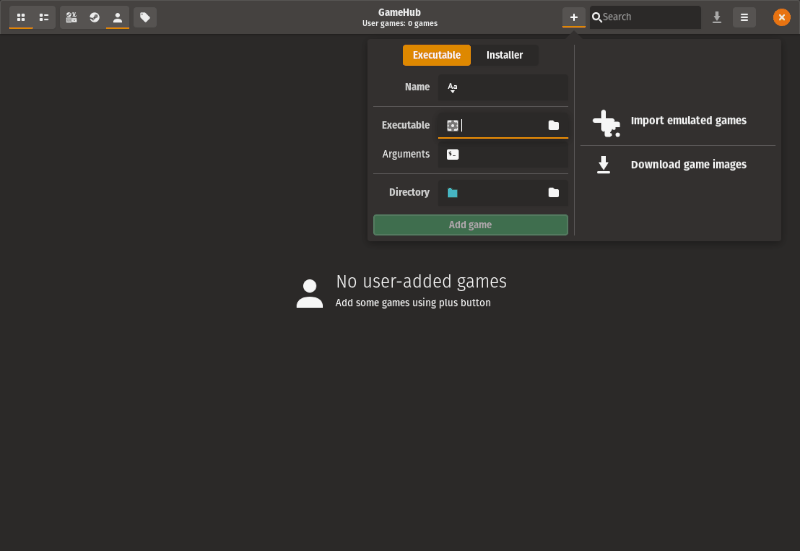Image resolution: width=800 pixels, height=551 pixels.
Task: Close the GameHub window
Action: [782, 17]
